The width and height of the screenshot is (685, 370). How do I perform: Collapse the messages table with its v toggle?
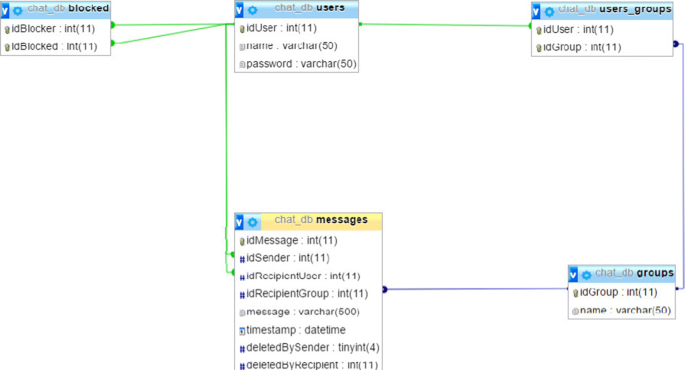239,222
